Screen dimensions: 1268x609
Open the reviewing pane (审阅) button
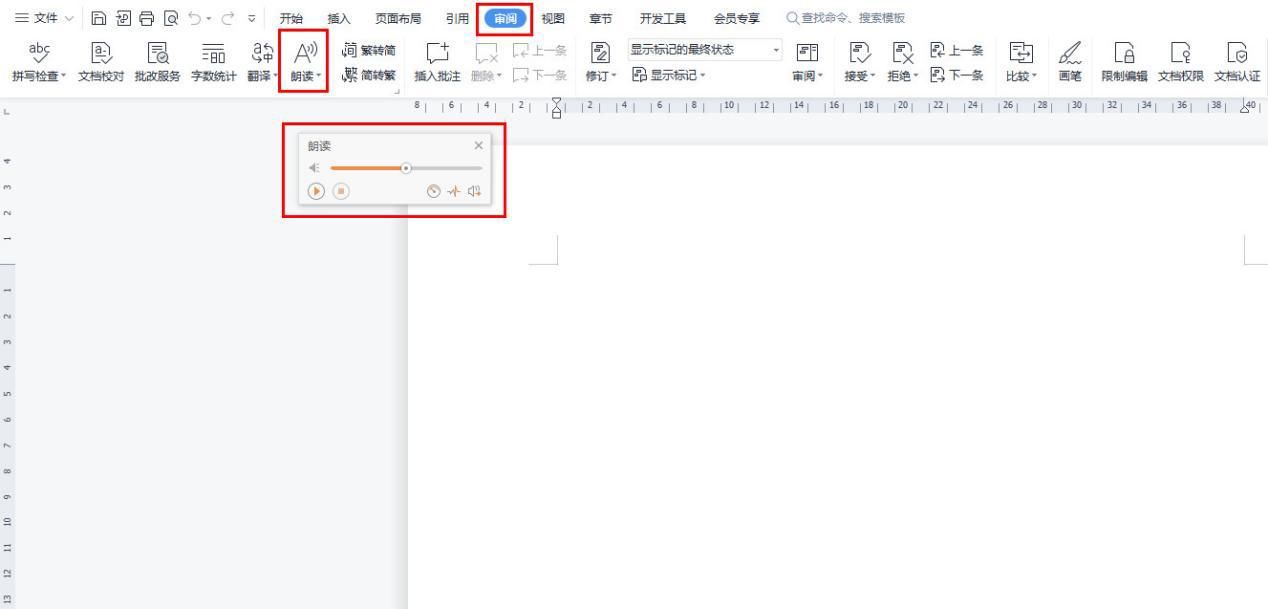tap(805, 62)
